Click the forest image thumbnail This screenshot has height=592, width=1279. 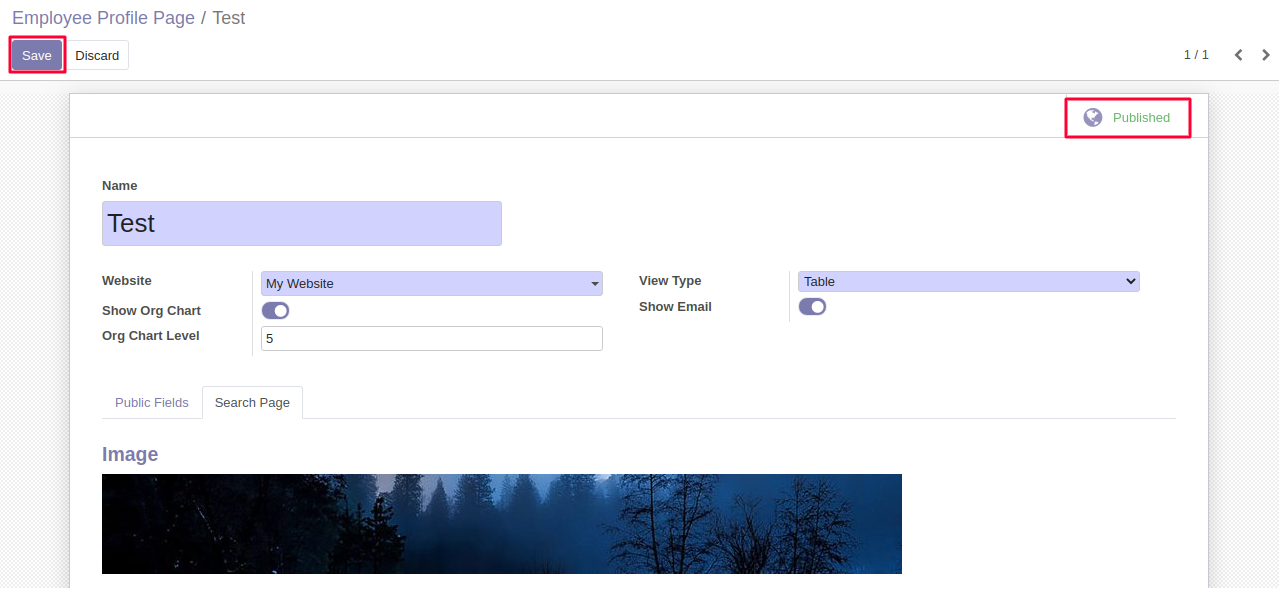tap(501, 524)
